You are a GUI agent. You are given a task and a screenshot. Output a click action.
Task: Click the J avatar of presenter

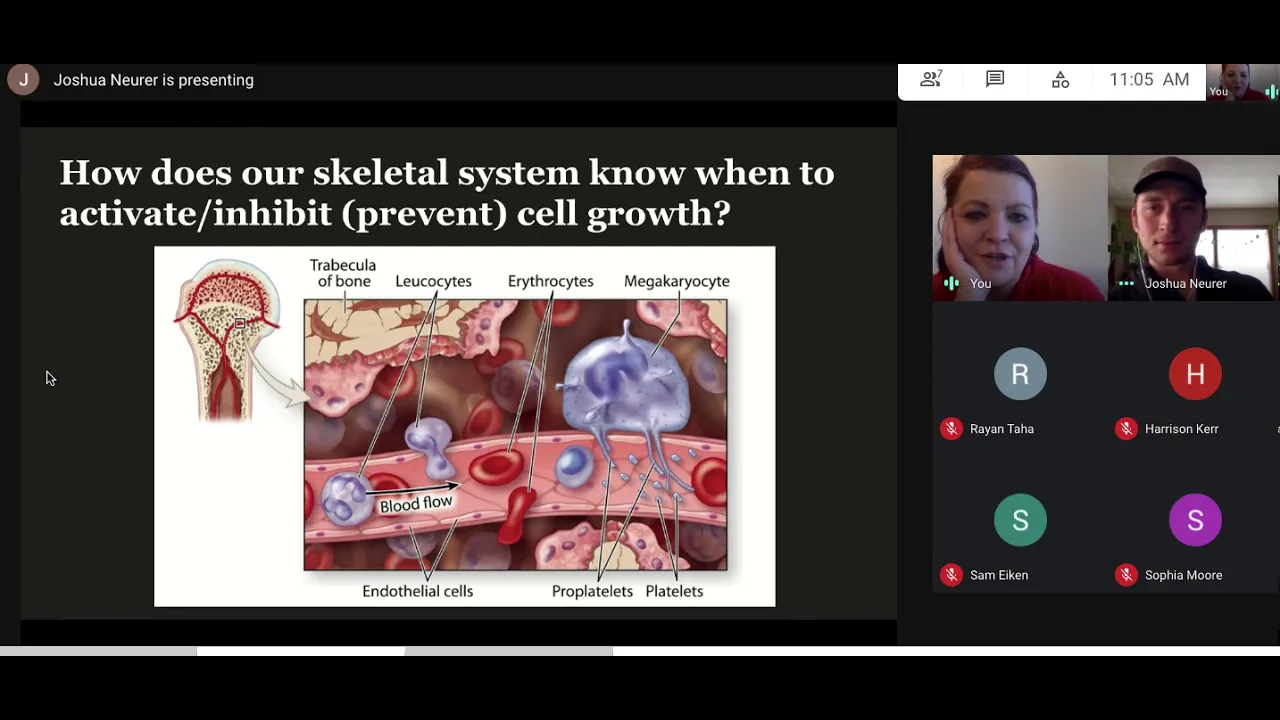[x=23, y=79]
